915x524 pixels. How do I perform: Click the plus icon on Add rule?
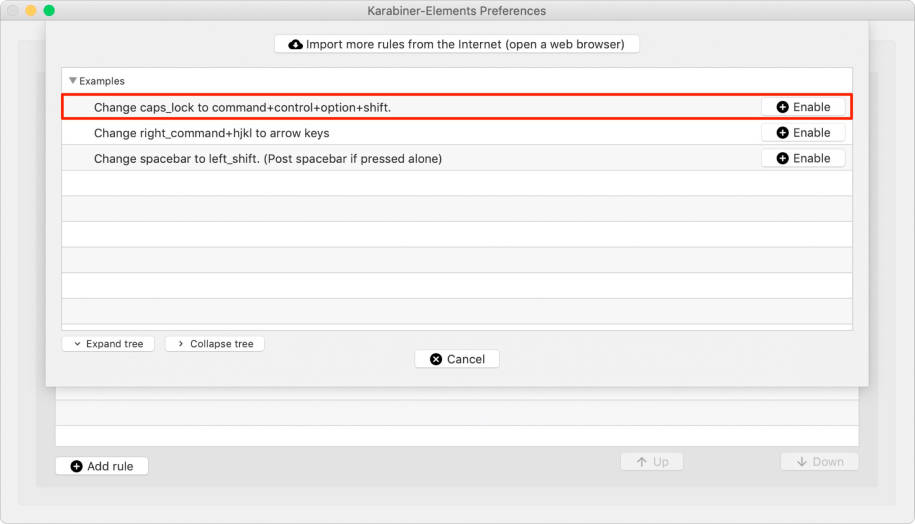[76, 466]
